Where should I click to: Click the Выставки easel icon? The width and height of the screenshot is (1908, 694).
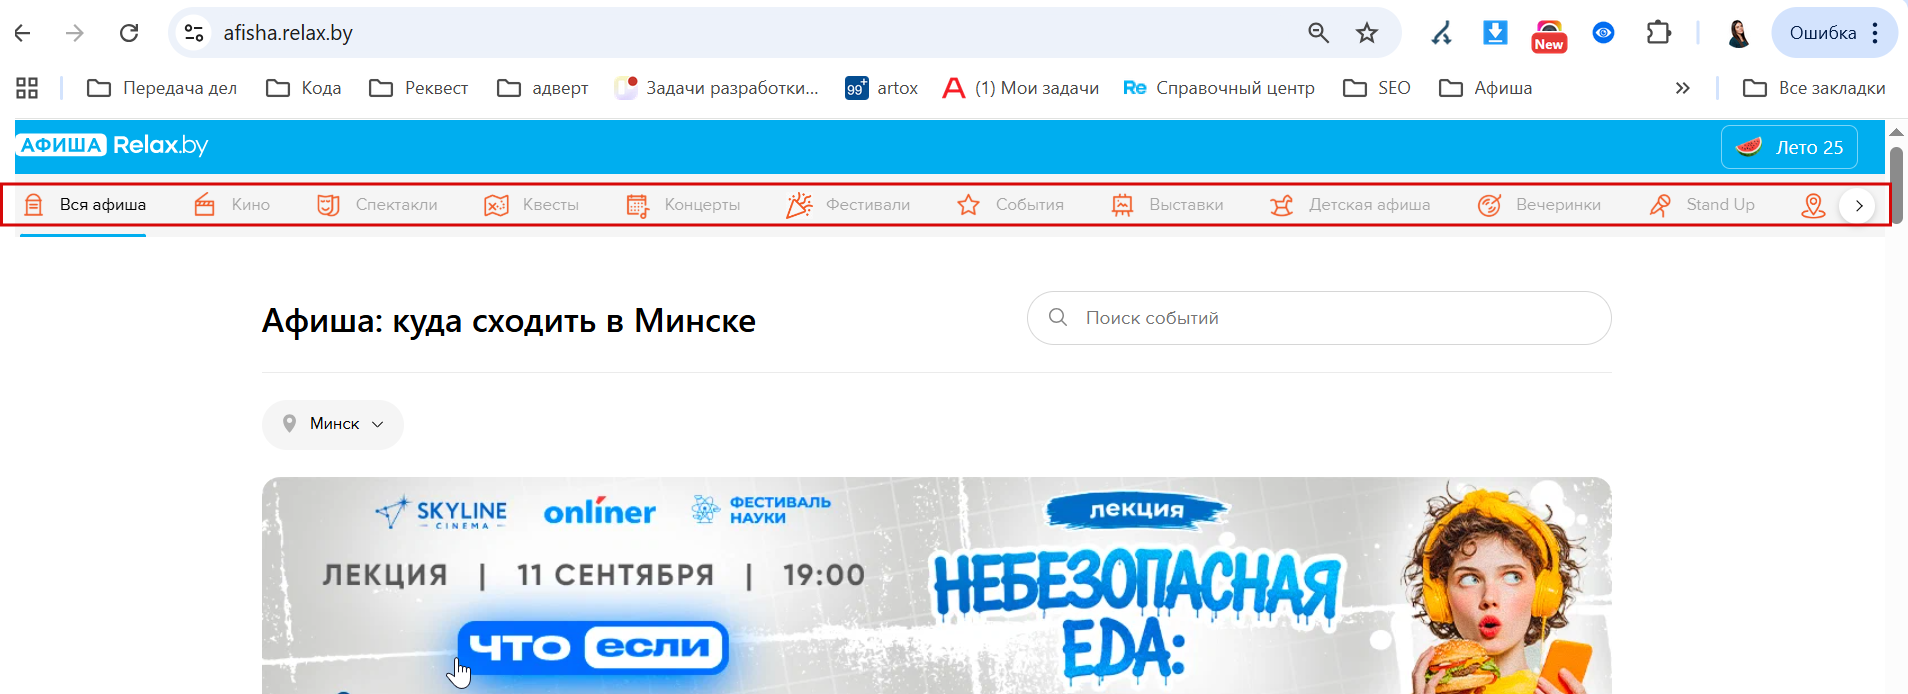pyautogui.click(x=1122, y=205)
